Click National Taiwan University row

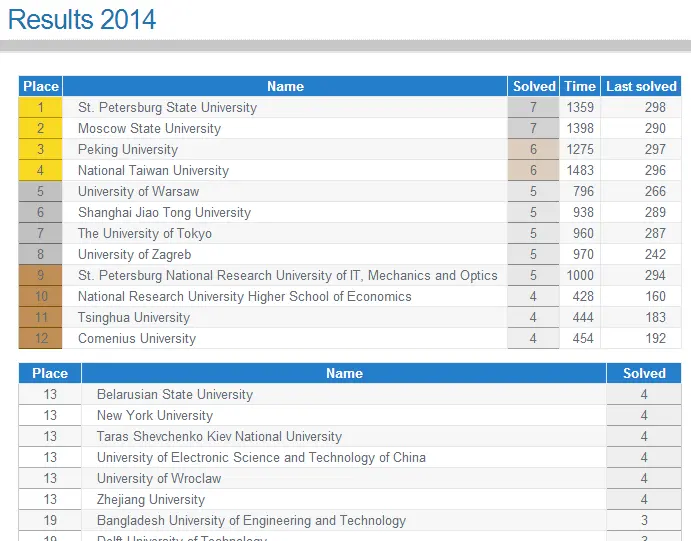coord(350,170)
